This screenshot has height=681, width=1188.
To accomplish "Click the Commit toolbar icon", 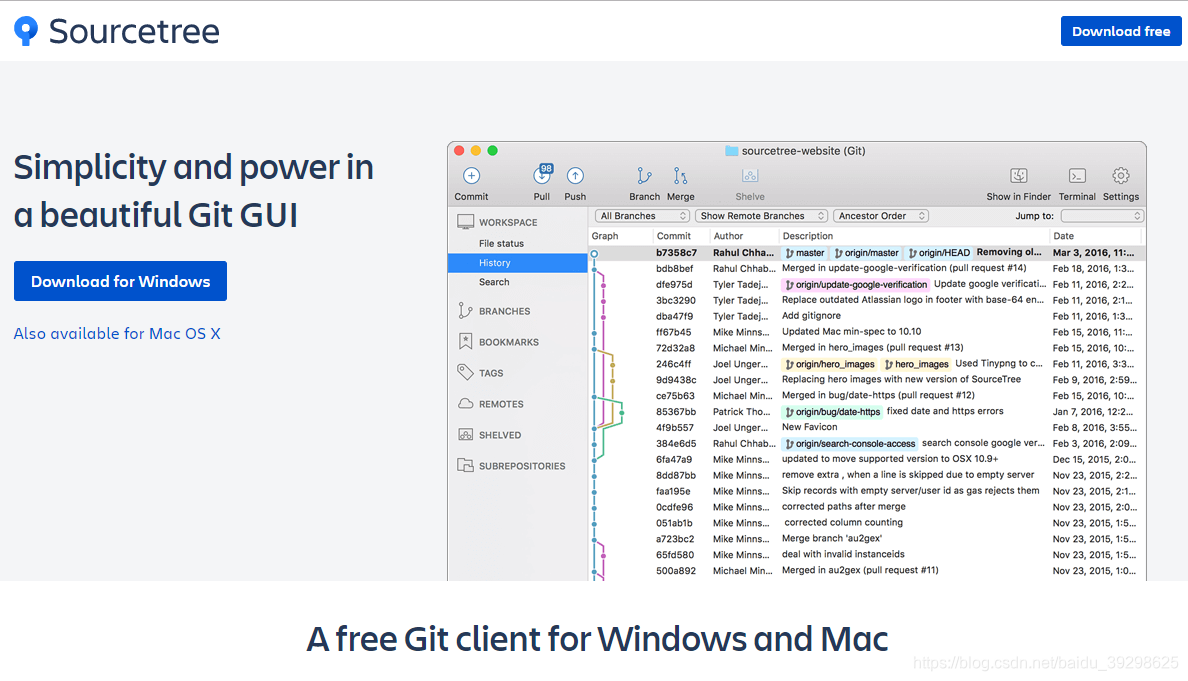I will (x=471, y=176).
